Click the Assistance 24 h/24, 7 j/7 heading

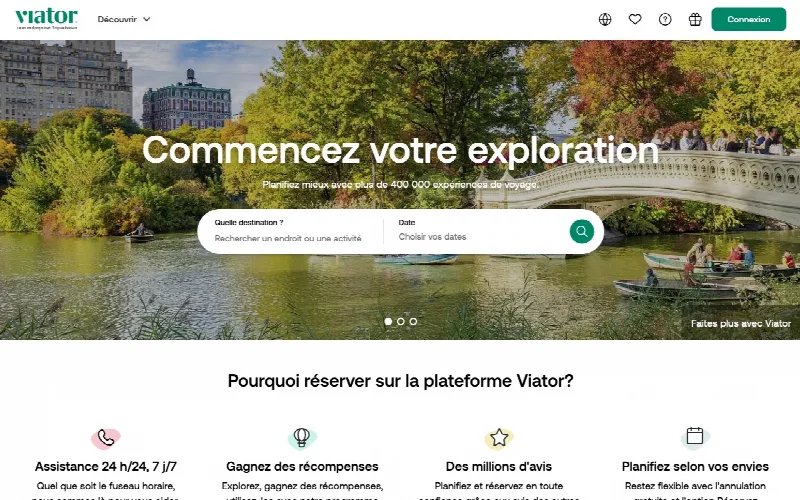pos(106,466)
